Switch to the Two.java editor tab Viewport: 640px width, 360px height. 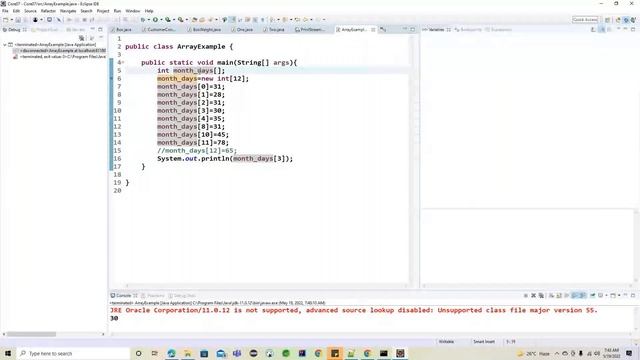pyautogui.click(x=274, y=30)
